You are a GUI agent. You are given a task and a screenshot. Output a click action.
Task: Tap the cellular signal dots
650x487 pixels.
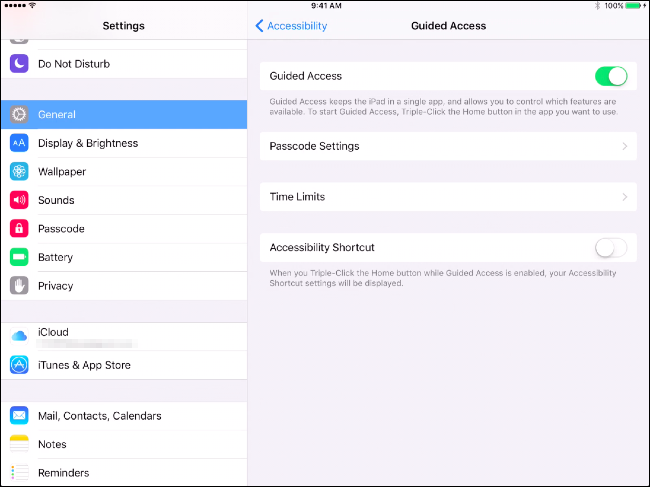(15, 5)
